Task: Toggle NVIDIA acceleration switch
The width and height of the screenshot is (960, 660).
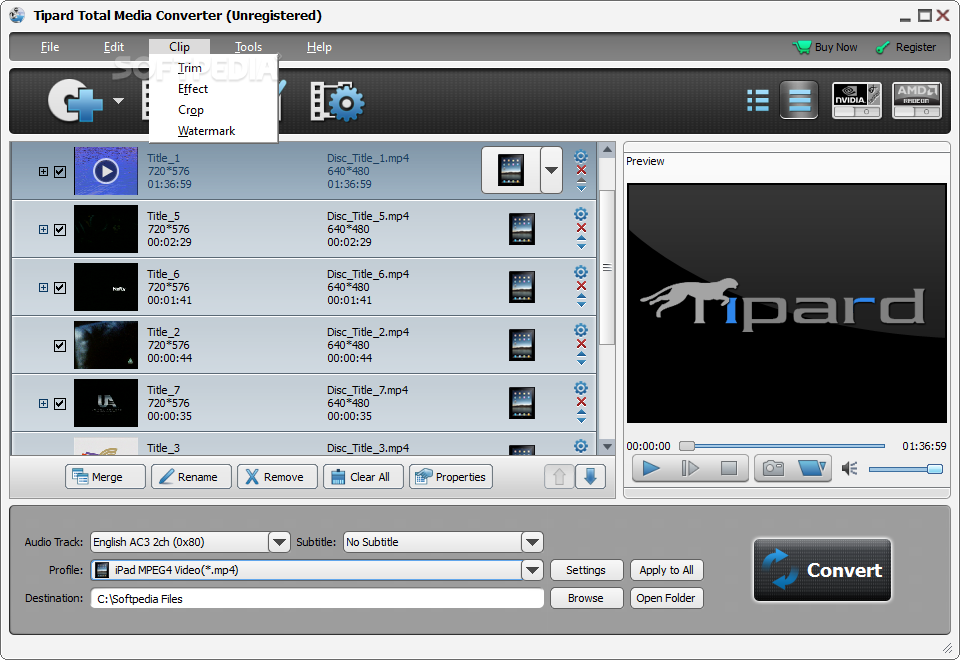Action: pyautogui.click(x=857, y=100)
